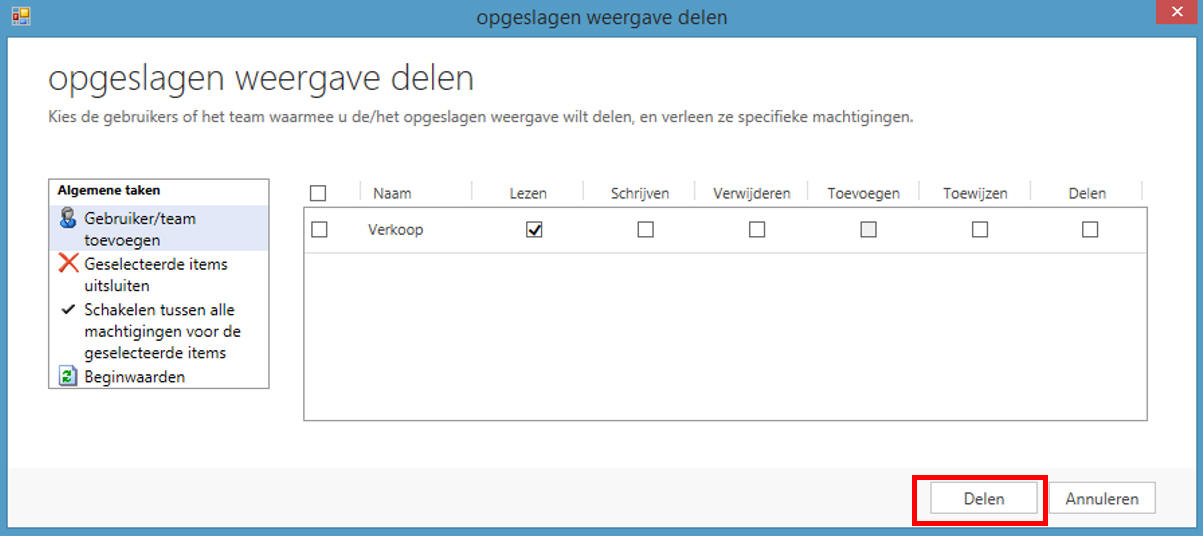Enable Schrijven permission for Verkoop
The image size is (1203, 536).
pos(645,230)
